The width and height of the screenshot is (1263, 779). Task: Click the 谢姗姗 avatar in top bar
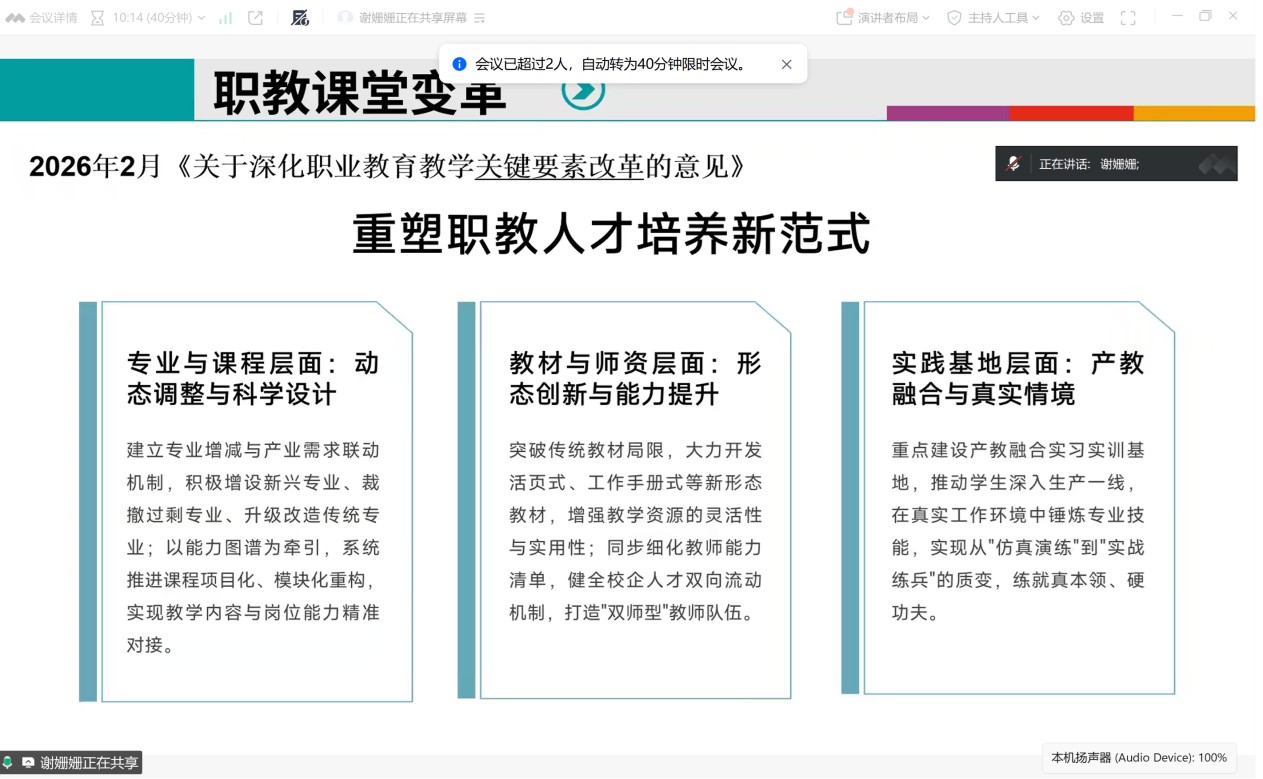tap(345, 18)
